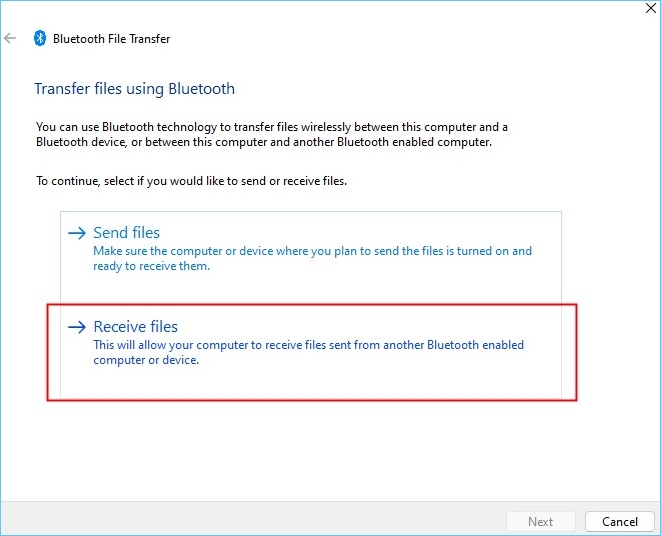Click the back arrow in the wizard header

(10, 38)
